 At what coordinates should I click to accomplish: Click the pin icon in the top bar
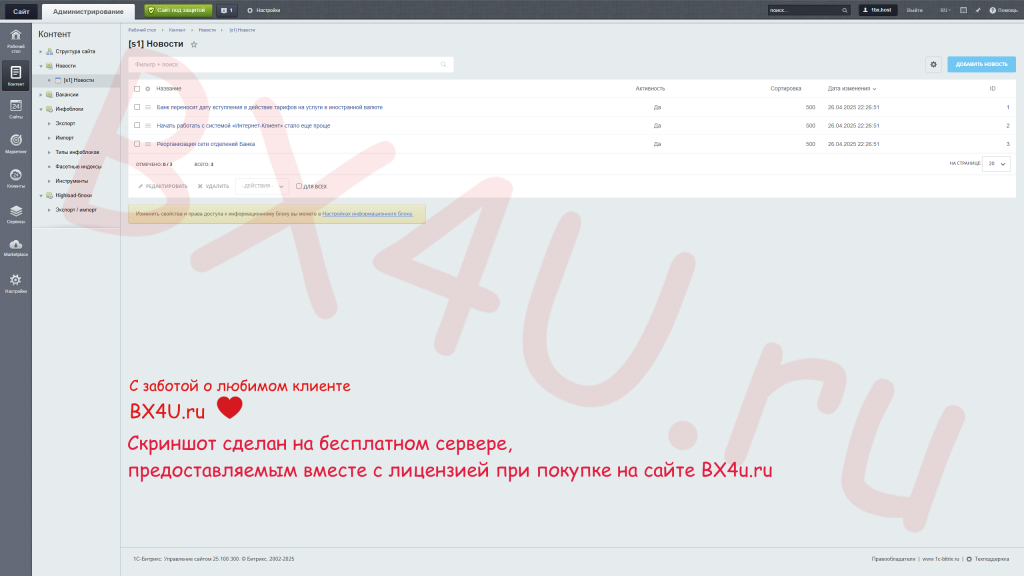[978, 10]
